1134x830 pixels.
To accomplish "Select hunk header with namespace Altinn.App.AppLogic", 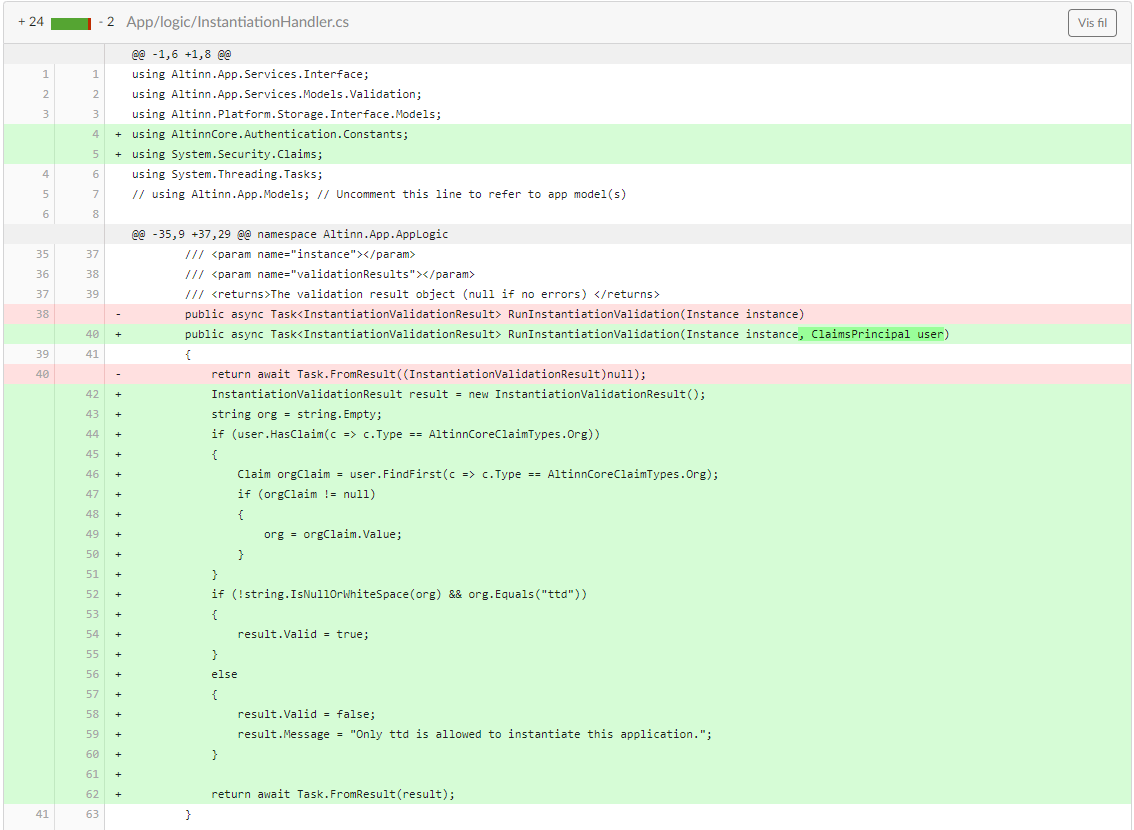I will 290,234.
